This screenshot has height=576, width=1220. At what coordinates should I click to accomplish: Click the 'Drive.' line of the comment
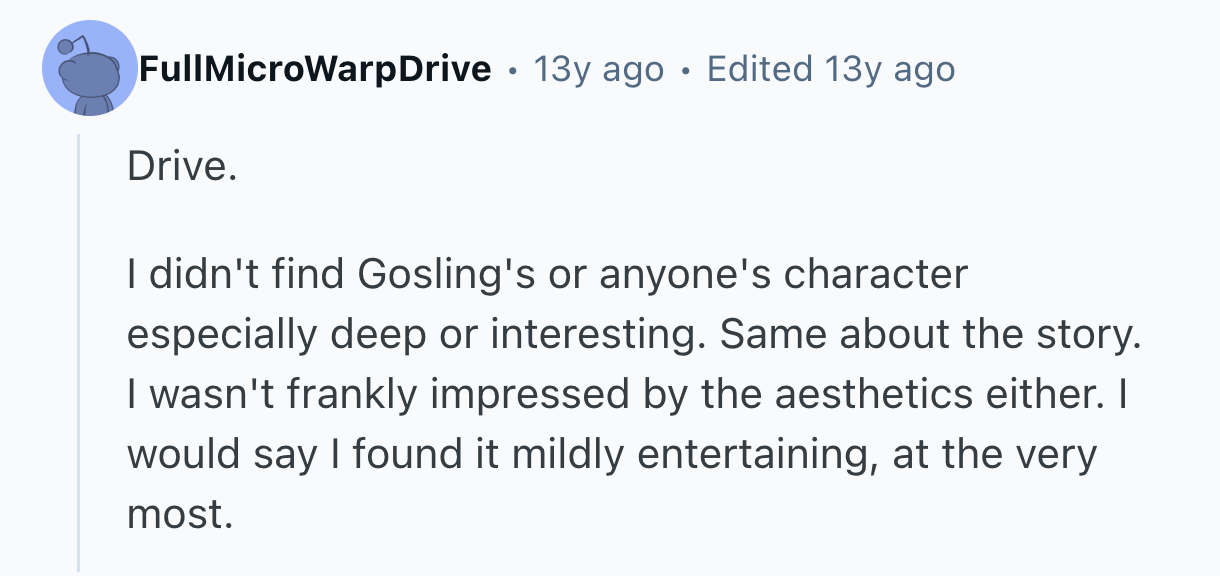coord(182,167)
